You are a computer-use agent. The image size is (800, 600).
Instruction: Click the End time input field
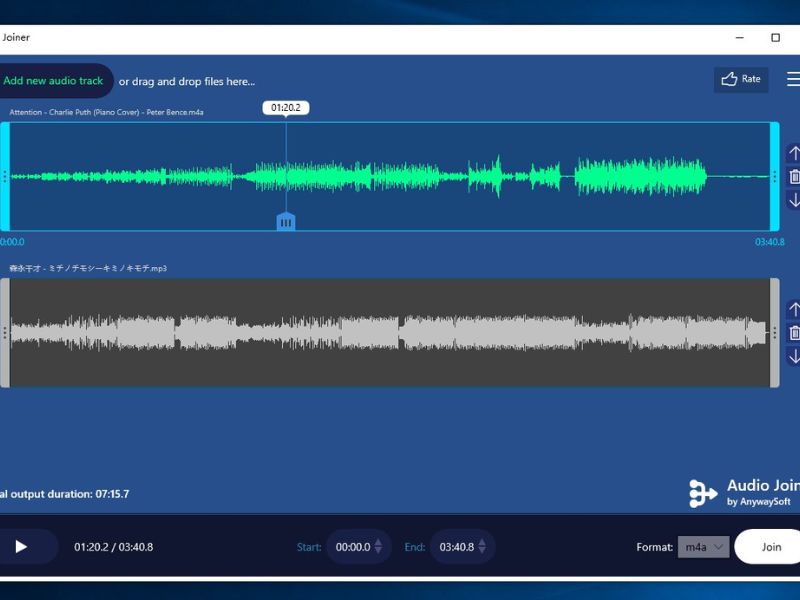(458, 547)
